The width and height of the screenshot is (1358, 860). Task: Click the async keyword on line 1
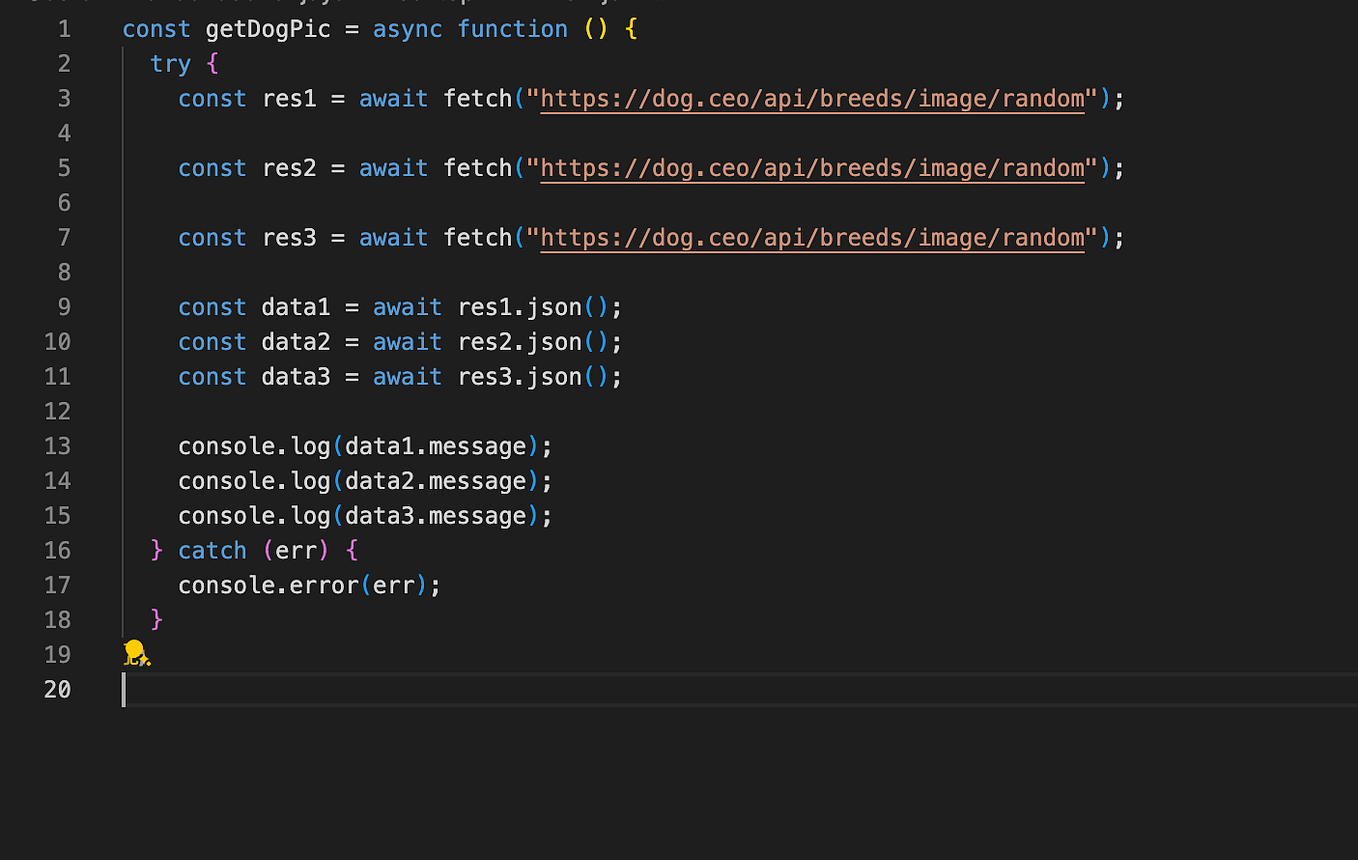click(407, 29)
